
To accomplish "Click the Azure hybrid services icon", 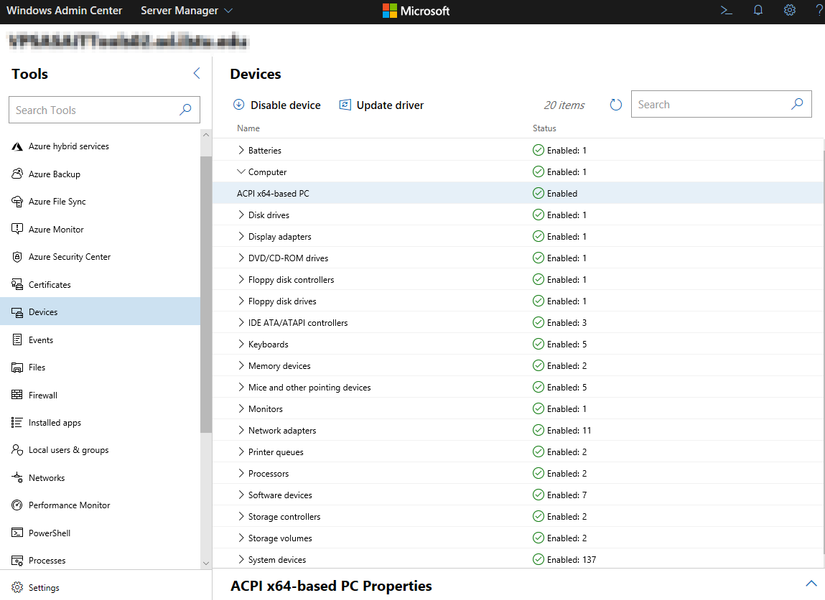I will click(17, 146).
